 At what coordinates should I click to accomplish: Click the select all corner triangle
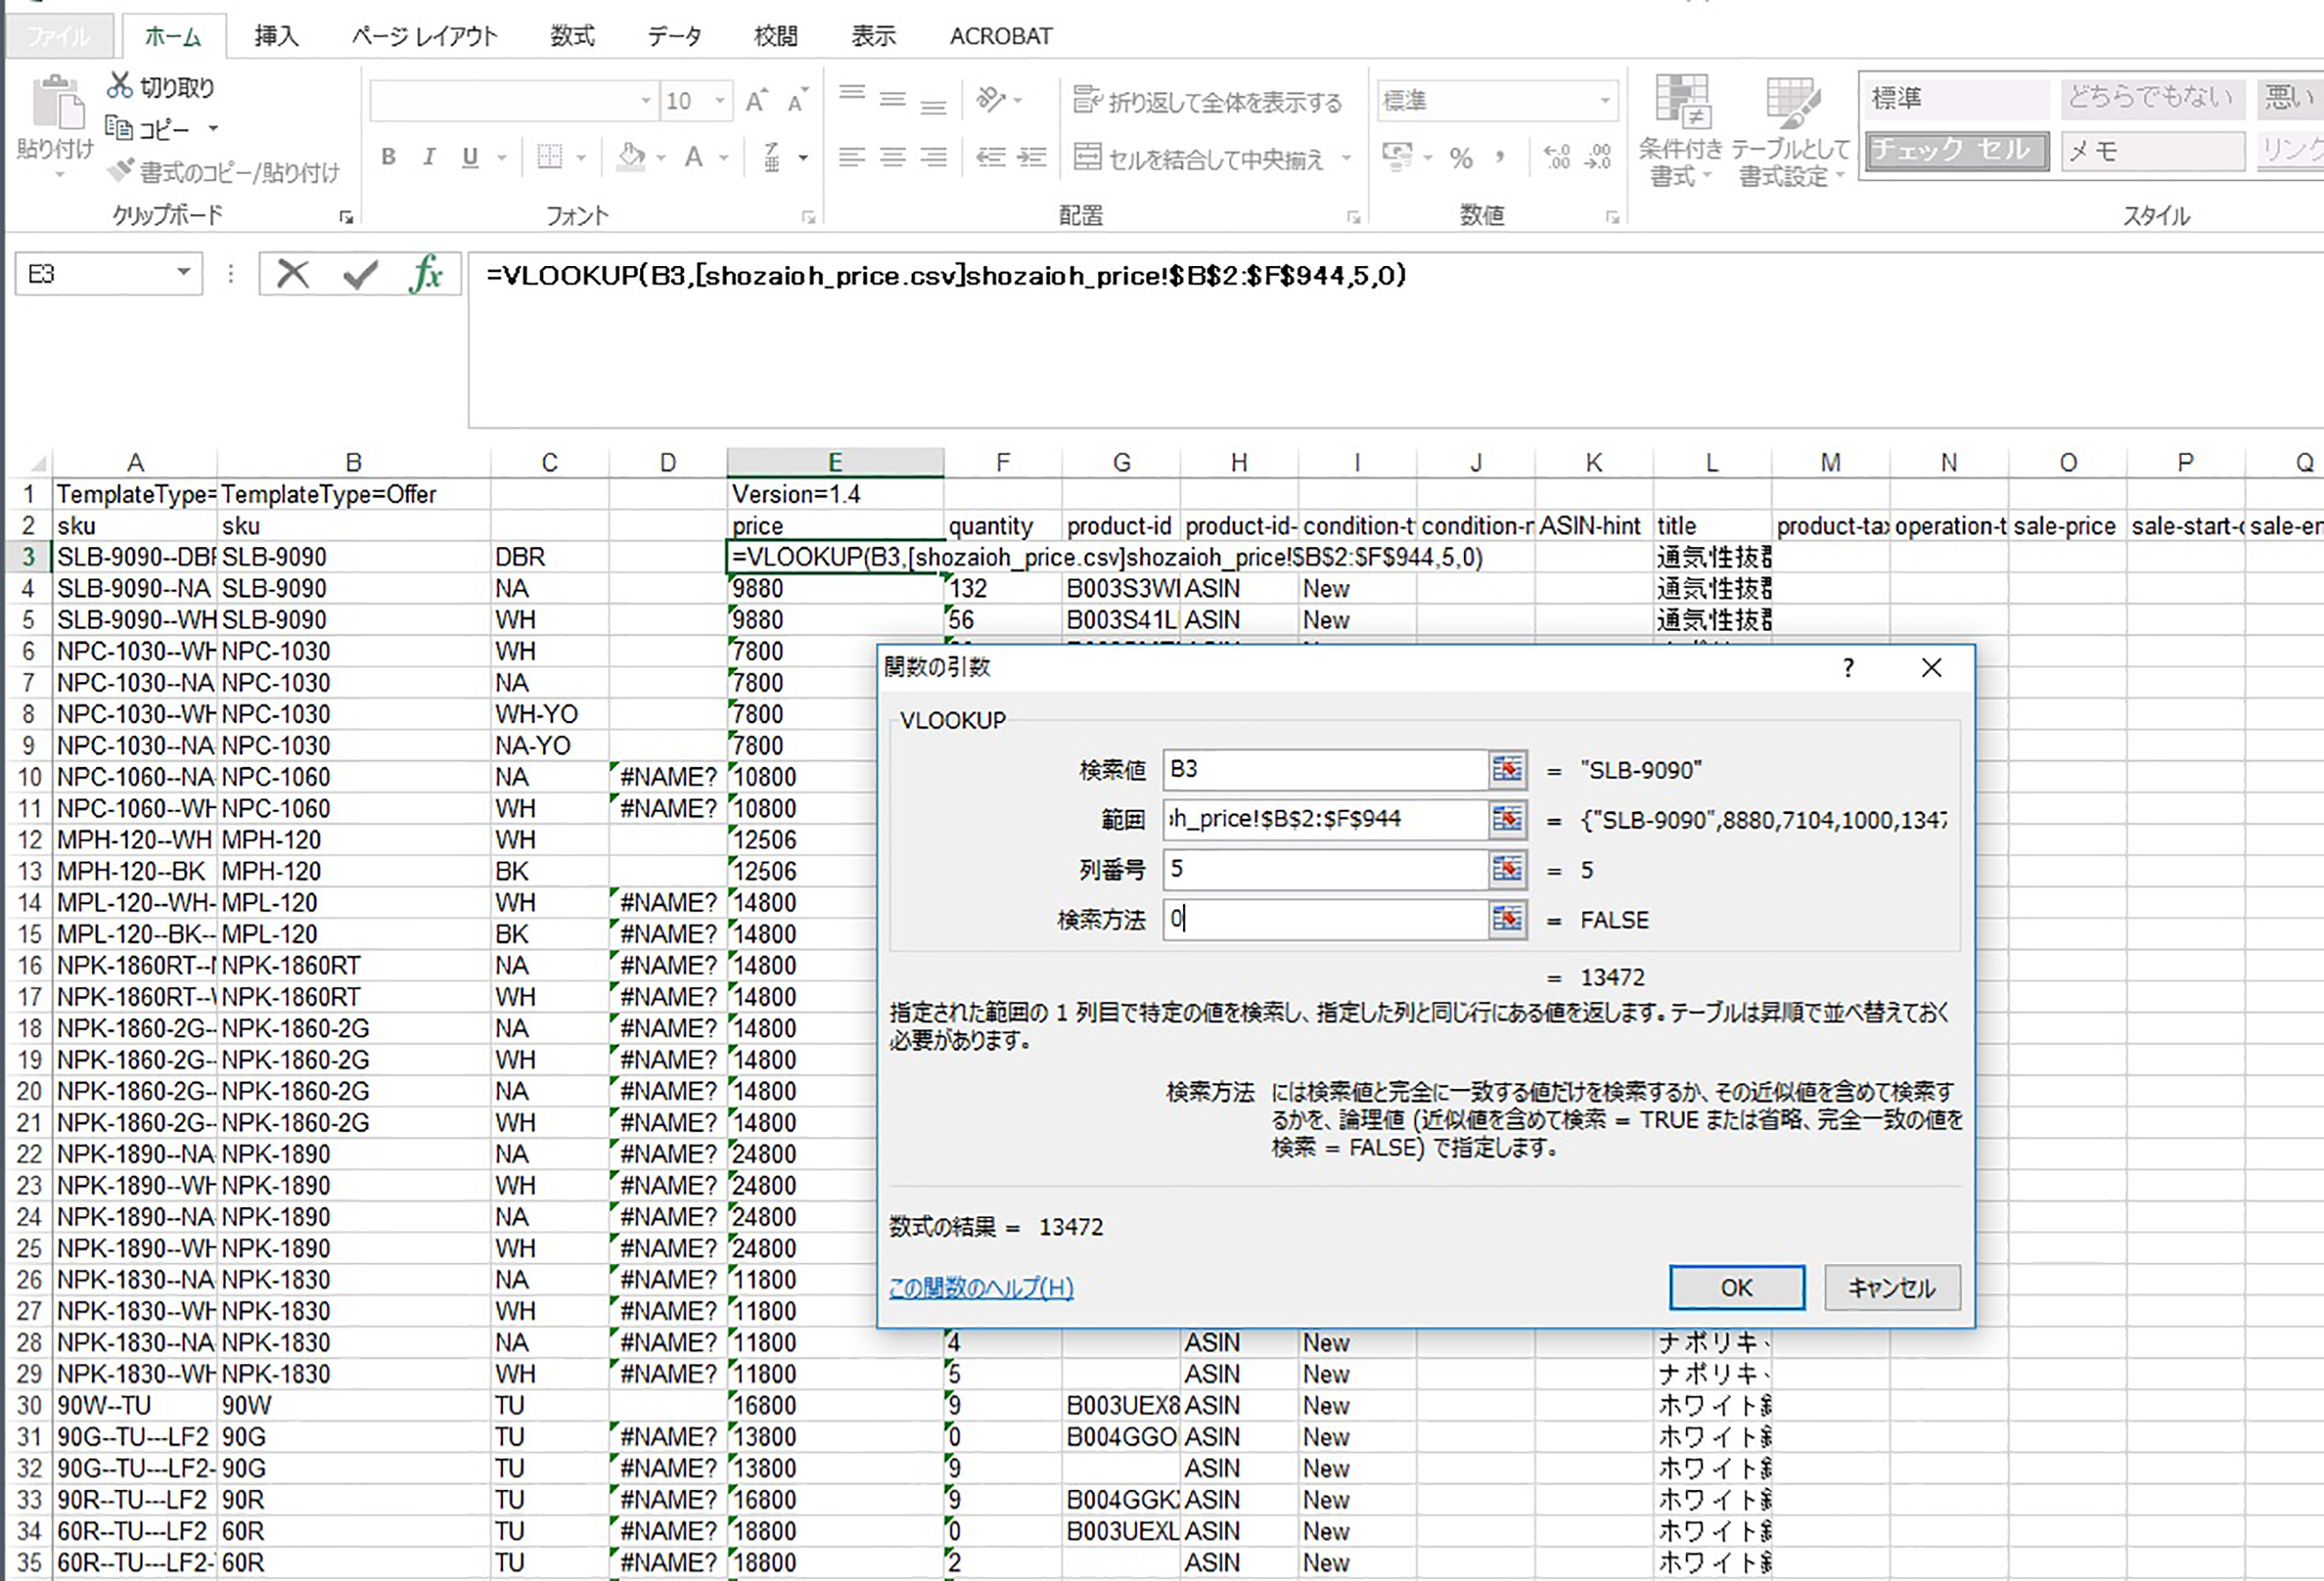[36, 462]
